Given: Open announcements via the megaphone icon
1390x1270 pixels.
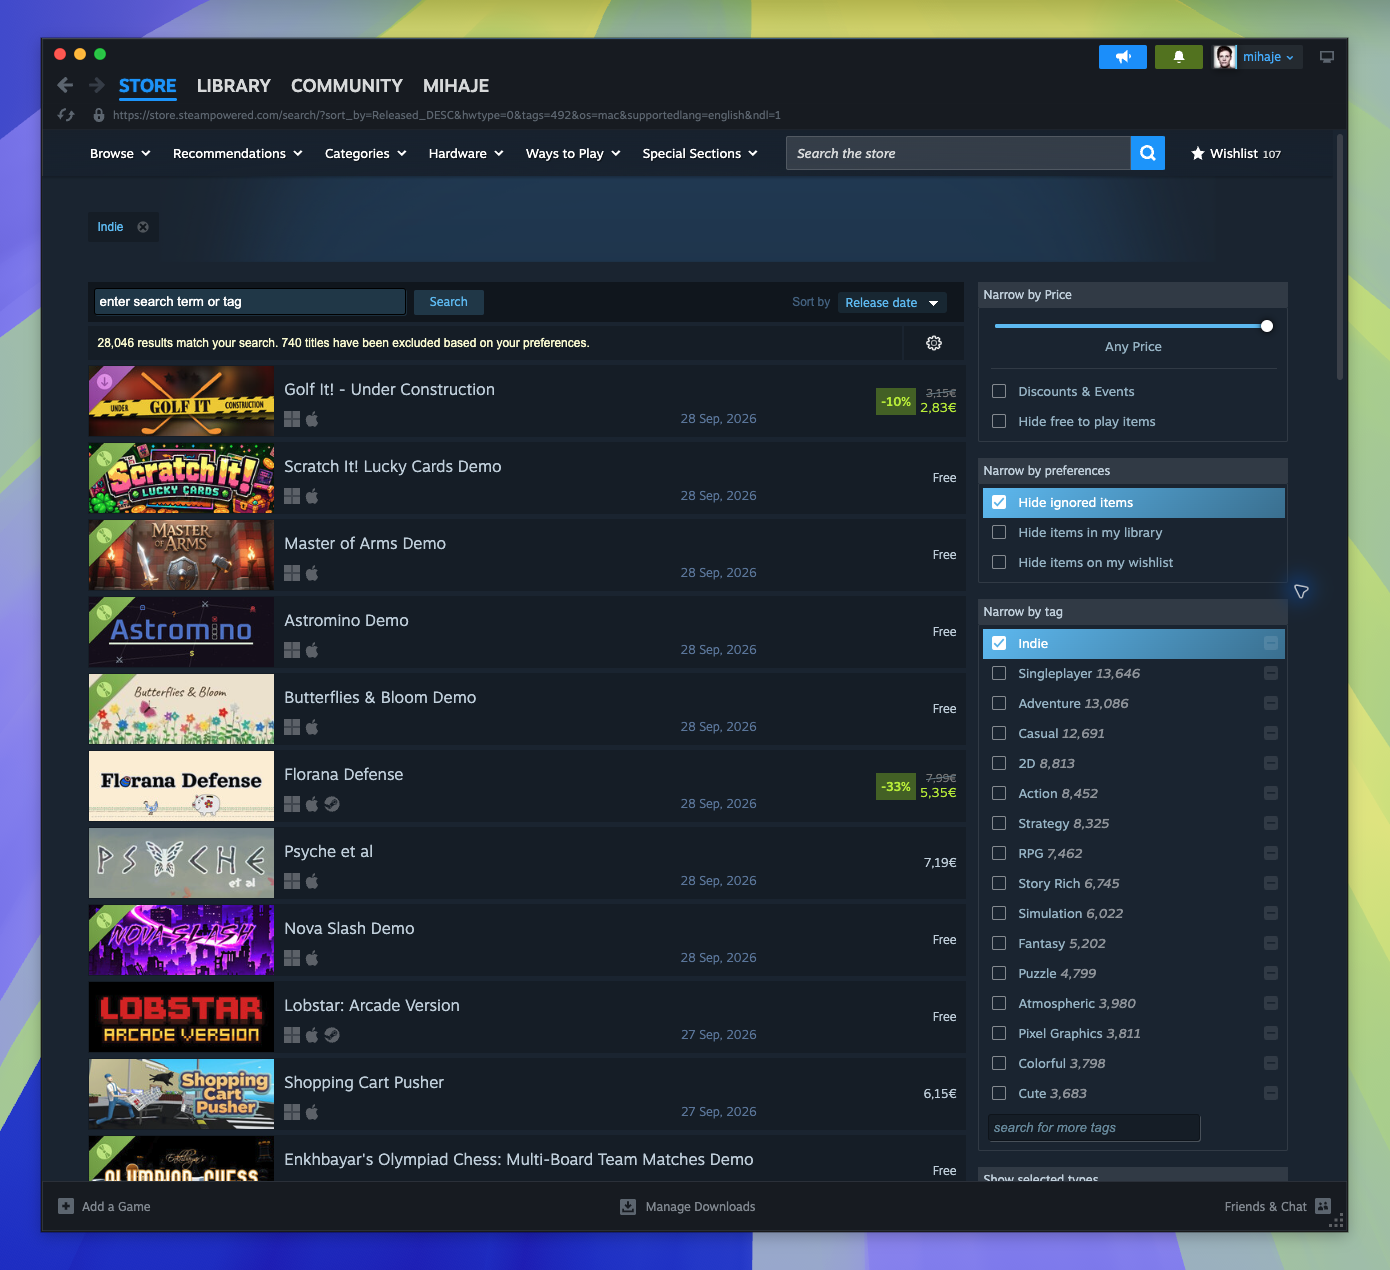Looking at the screenshot, I should (1123, 57).
